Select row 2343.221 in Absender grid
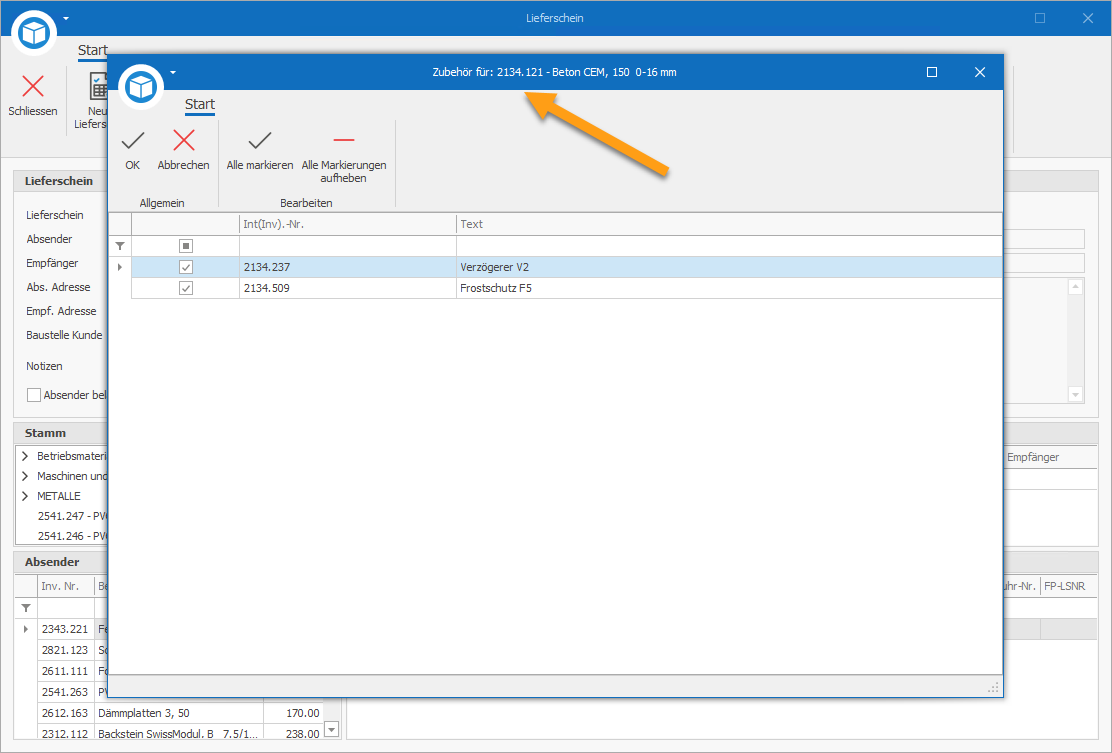 pos(65,629)
